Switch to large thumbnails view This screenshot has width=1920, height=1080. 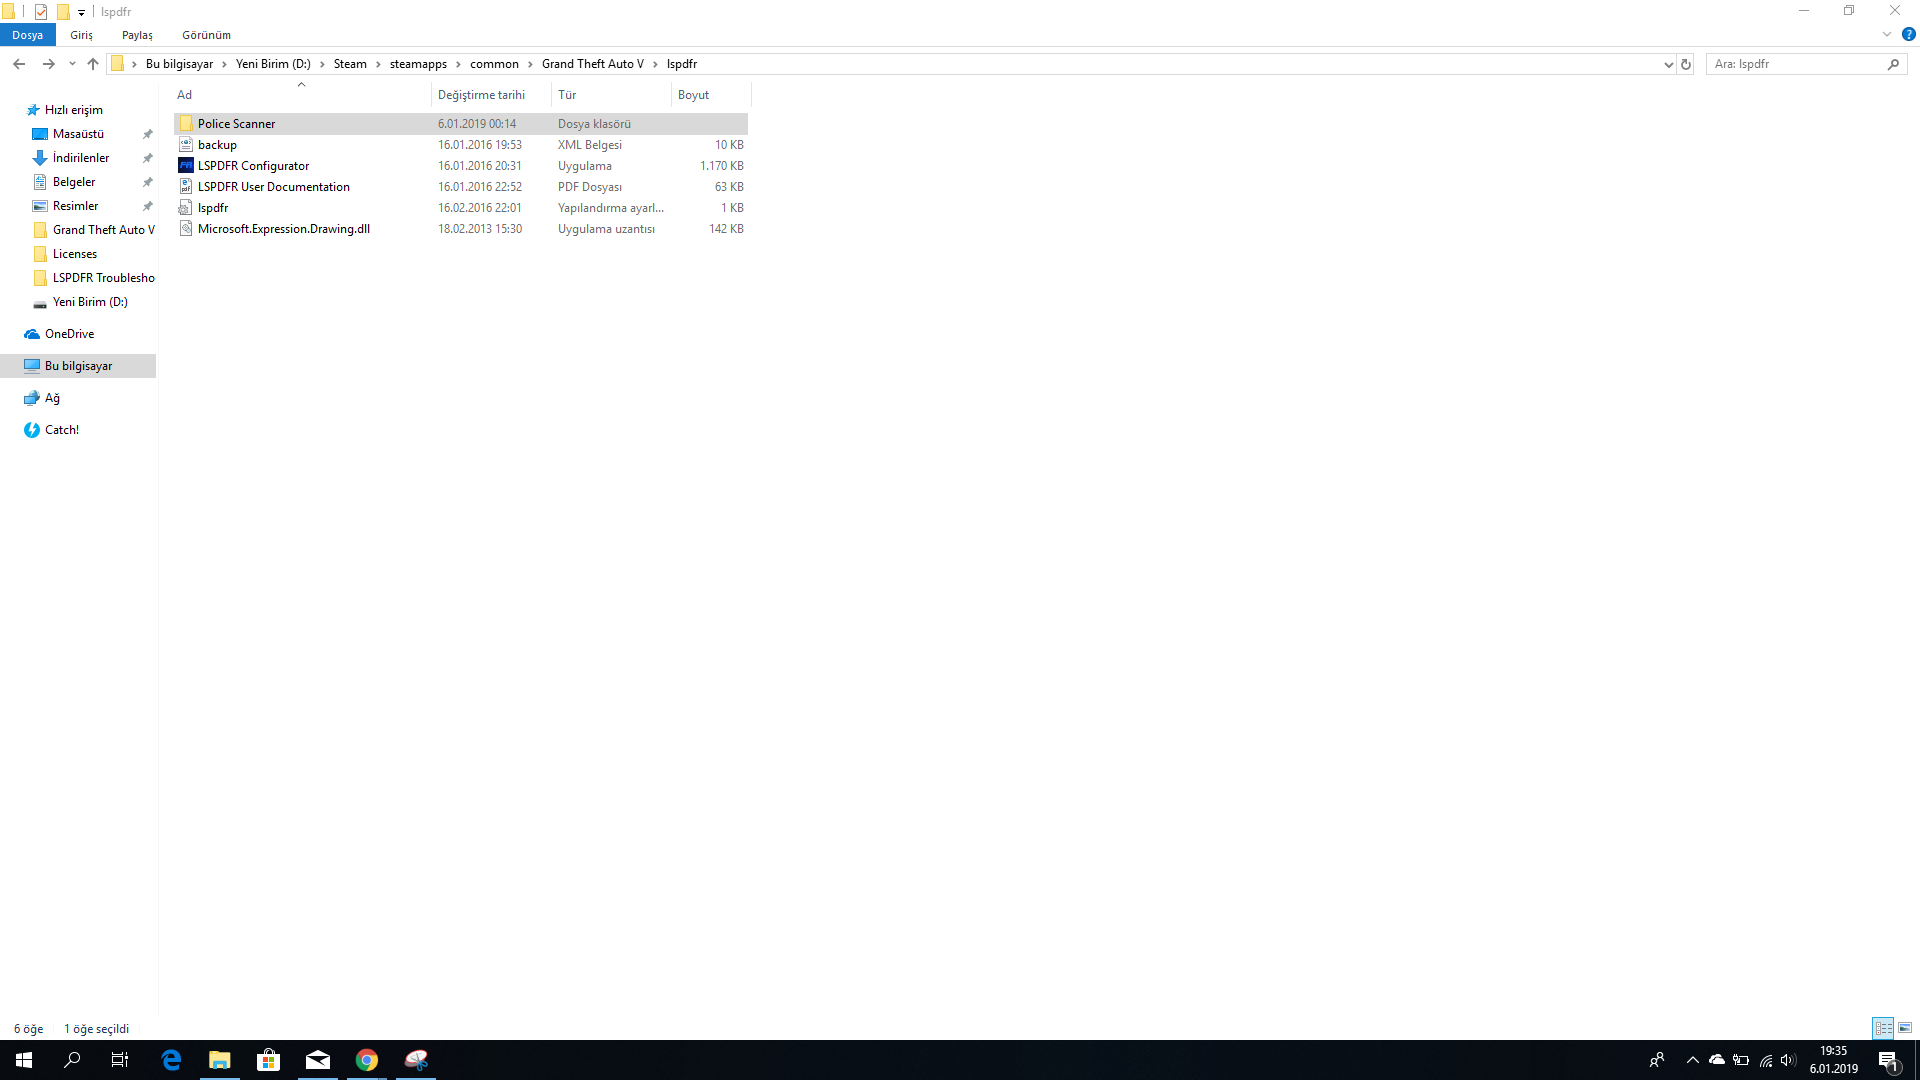tap(1905, 1028)
